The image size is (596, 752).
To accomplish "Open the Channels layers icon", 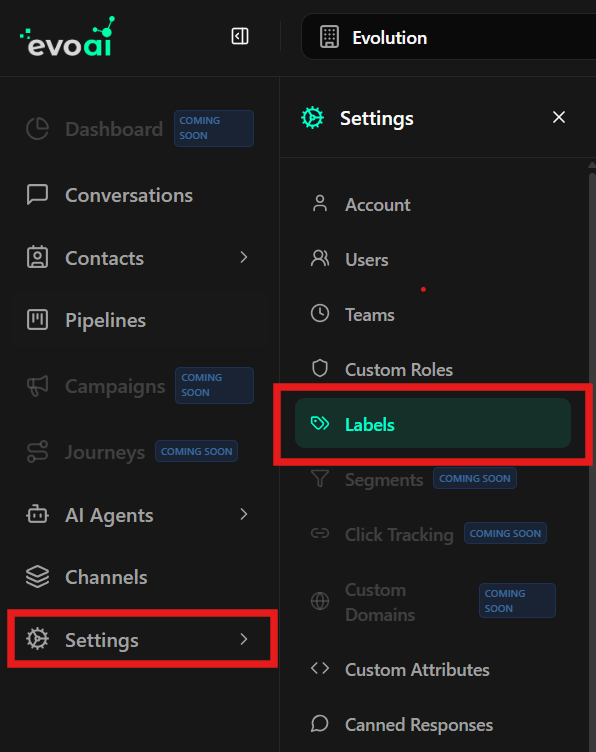I will coord(37,576).
